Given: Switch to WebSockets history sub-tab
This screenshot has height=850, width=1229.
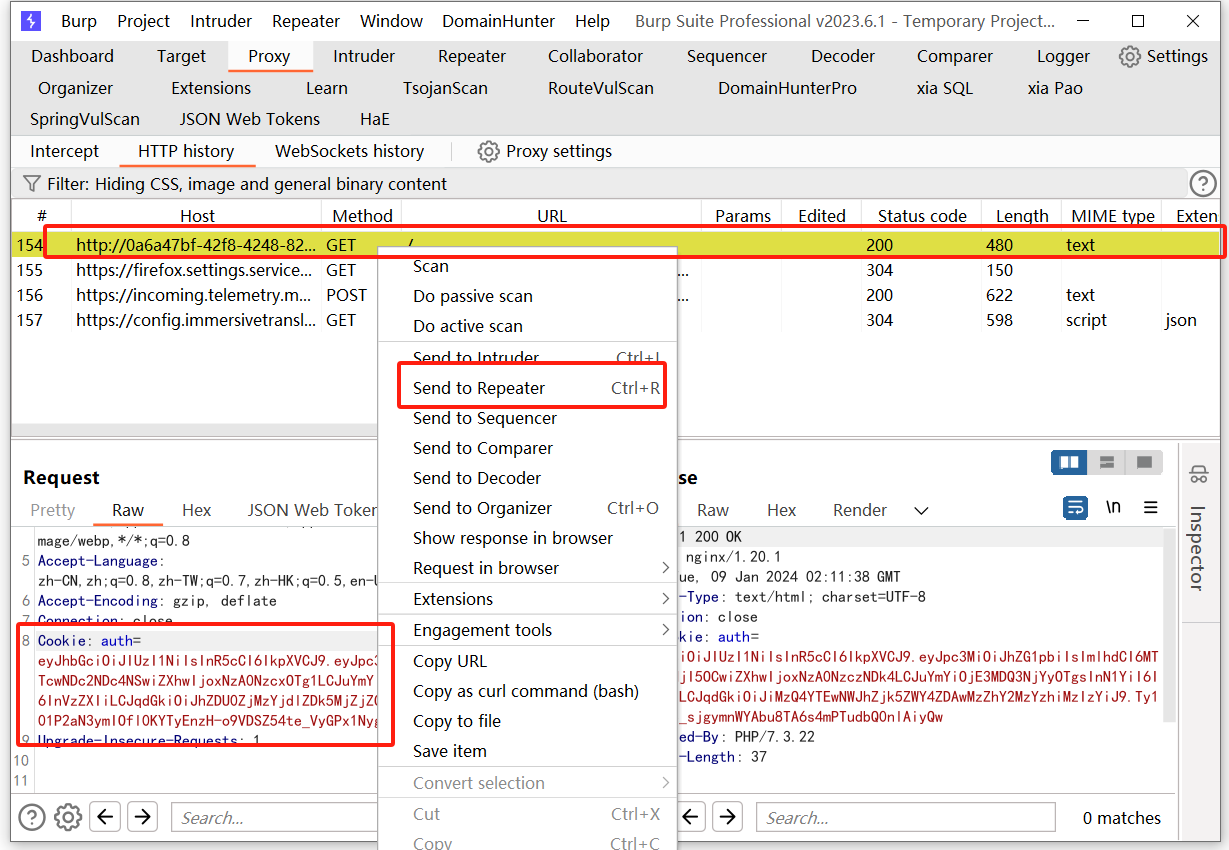Looking at the screenshot, I should click(x=350, y=151).
